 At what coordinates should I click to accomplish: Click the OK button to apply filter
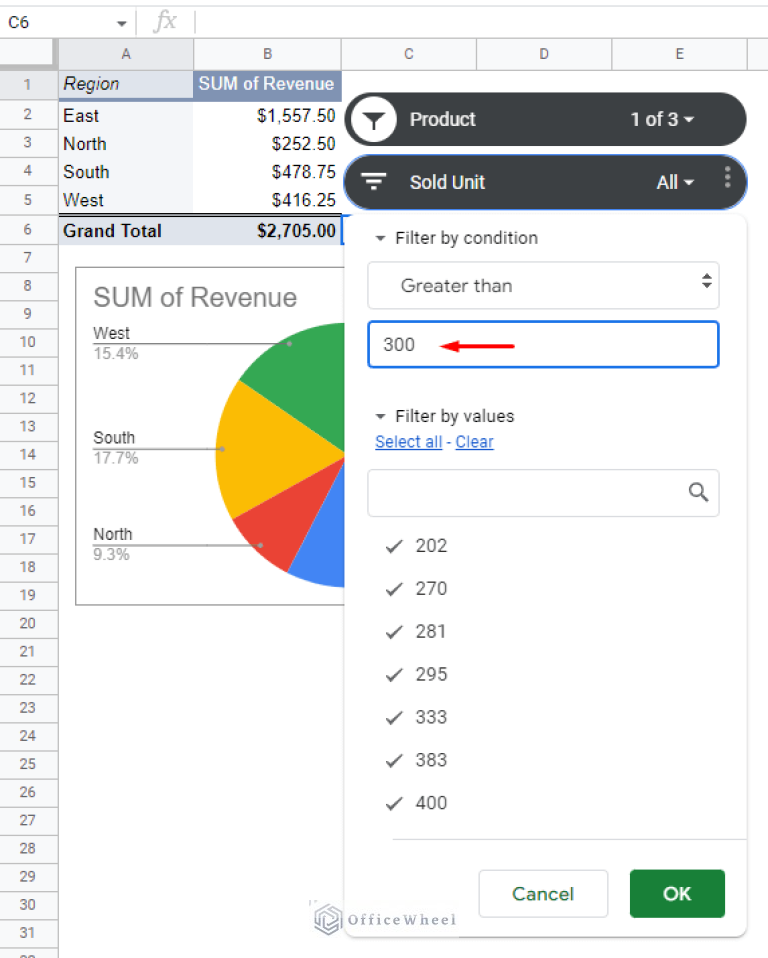(677, 893)
